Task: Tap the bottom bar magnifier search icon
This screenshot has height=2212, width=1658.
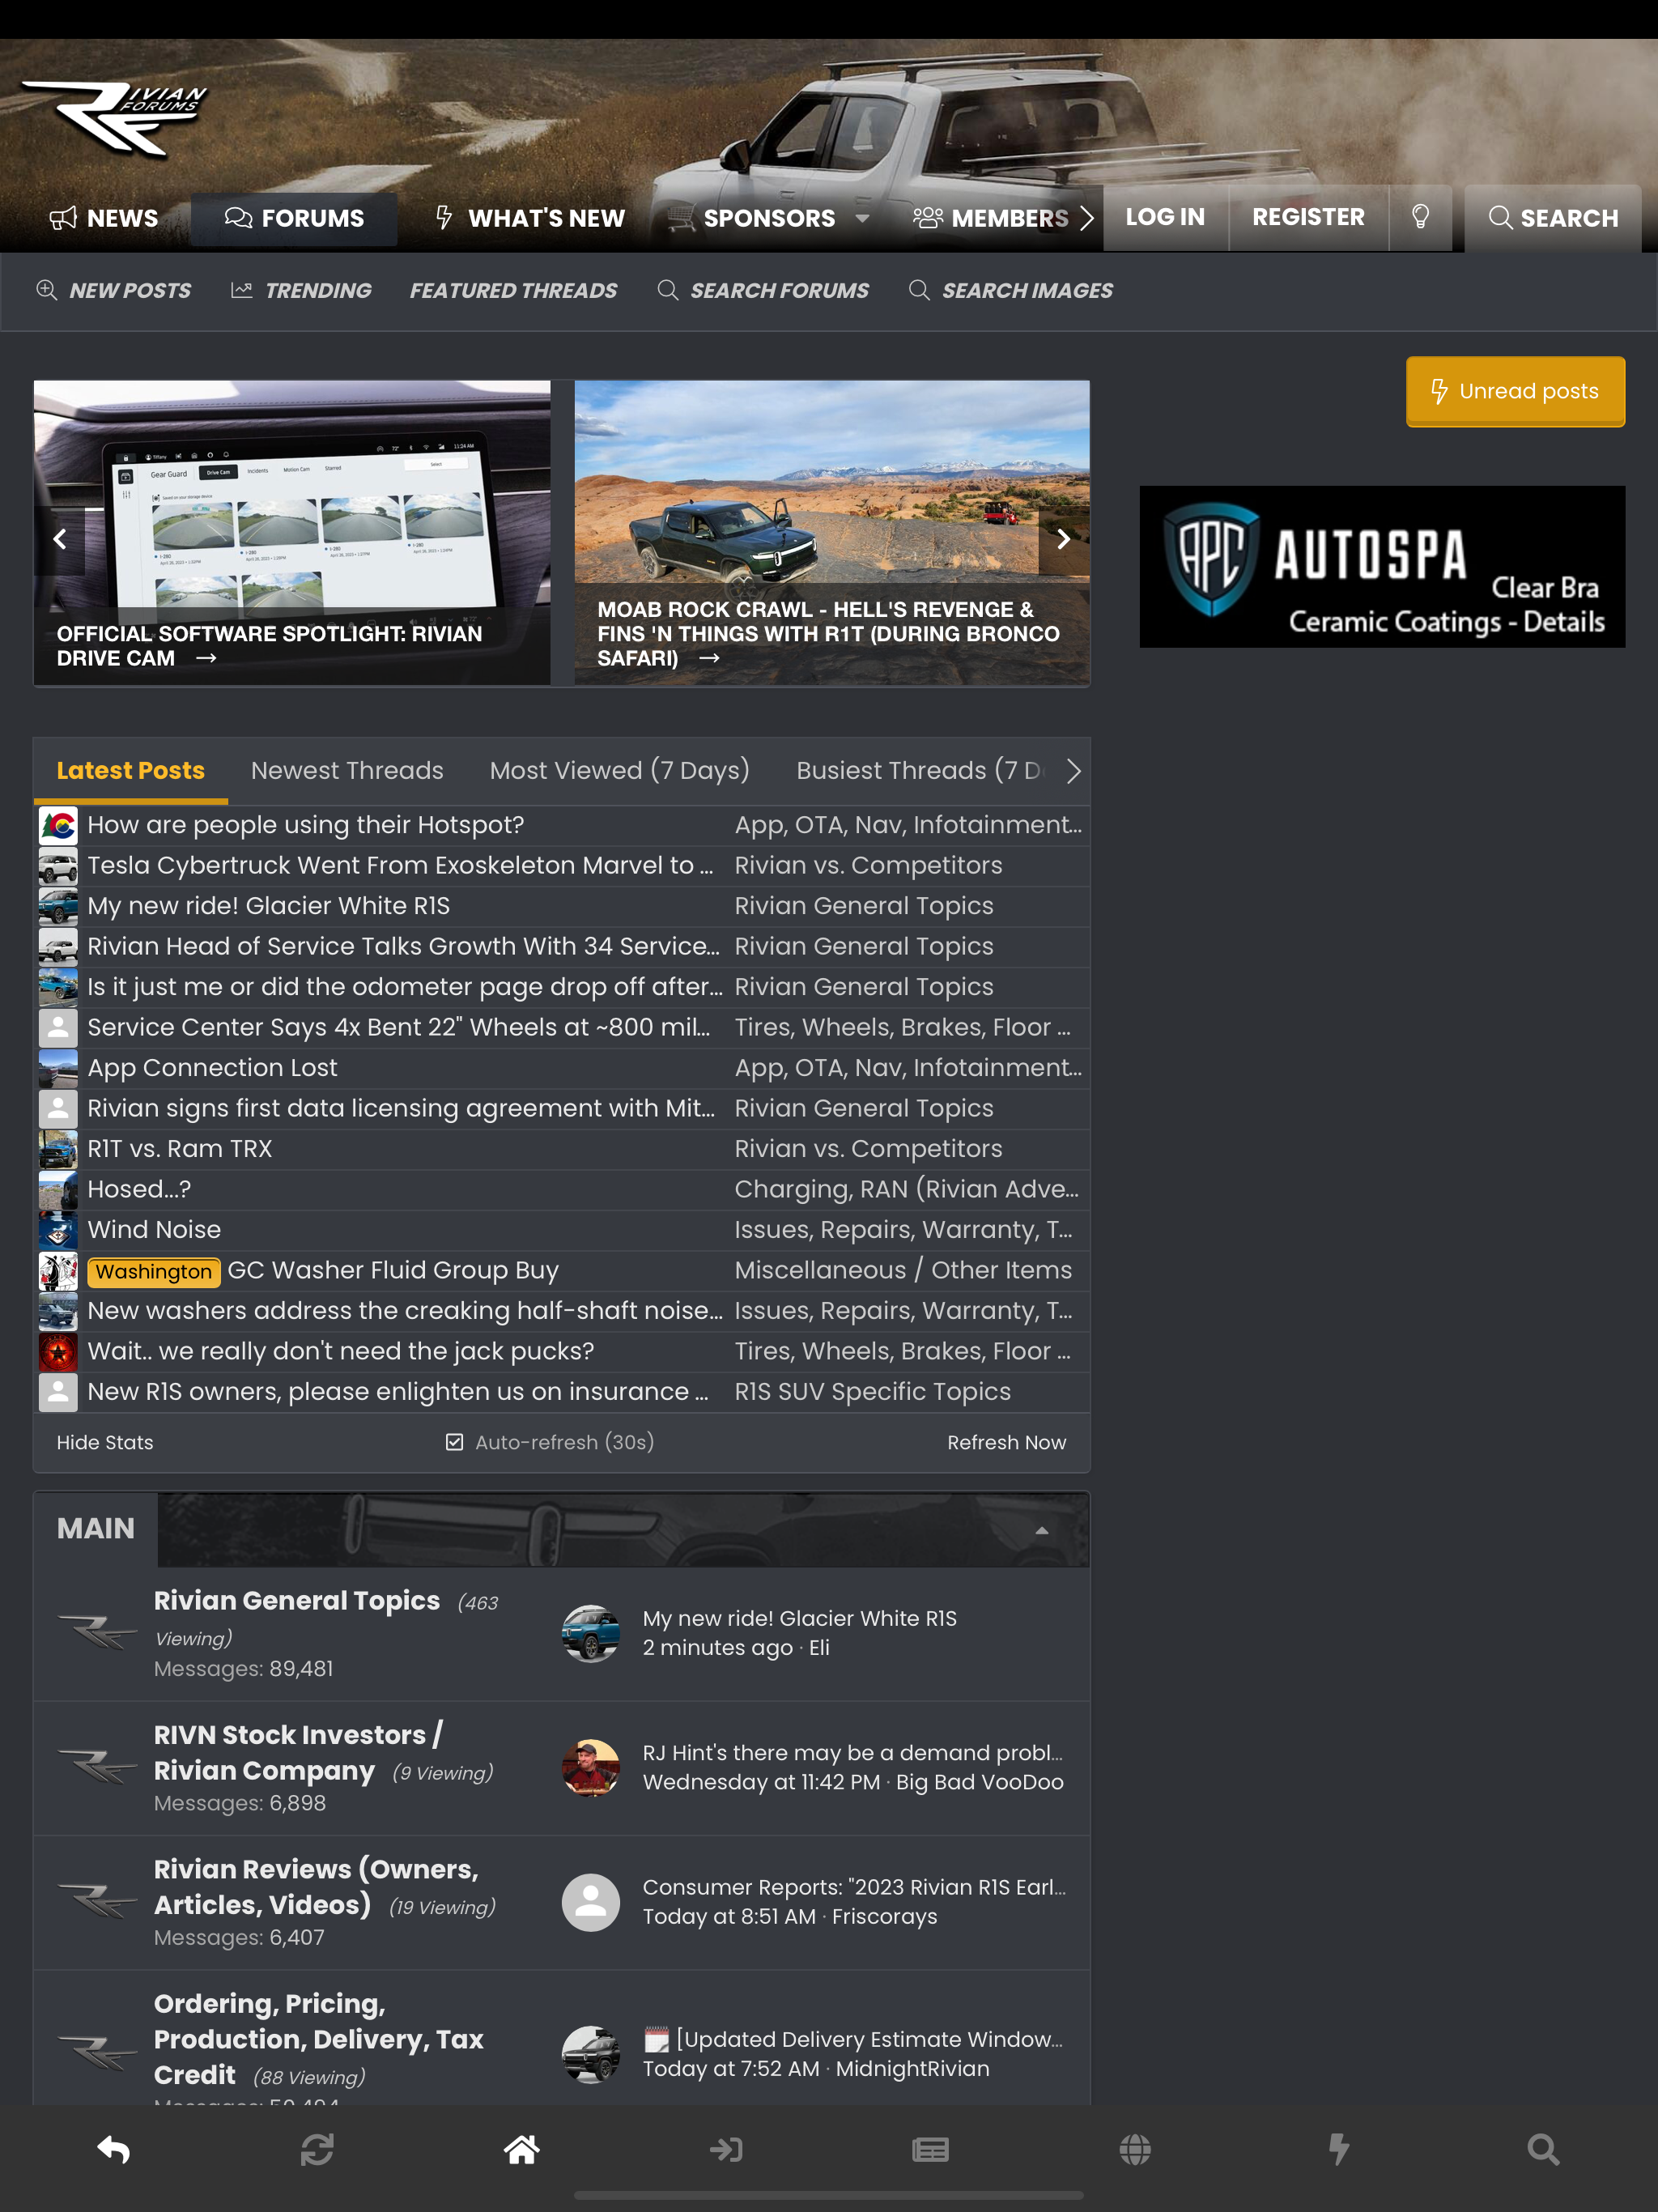Action: tap(1543, 2149)
